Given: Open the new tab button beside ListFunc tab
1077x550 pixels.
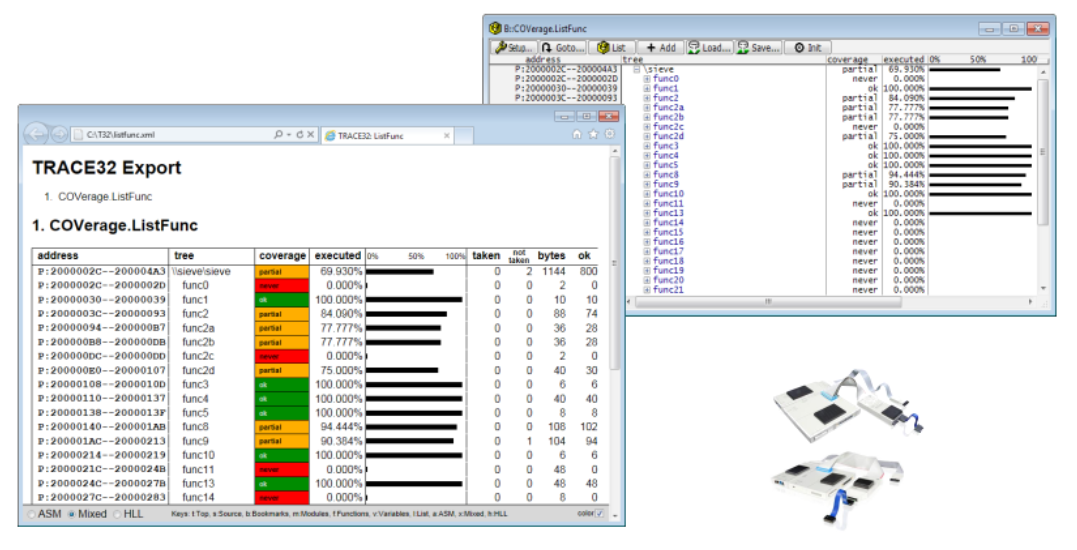Looking at the screenshot, I should point(464,136).
